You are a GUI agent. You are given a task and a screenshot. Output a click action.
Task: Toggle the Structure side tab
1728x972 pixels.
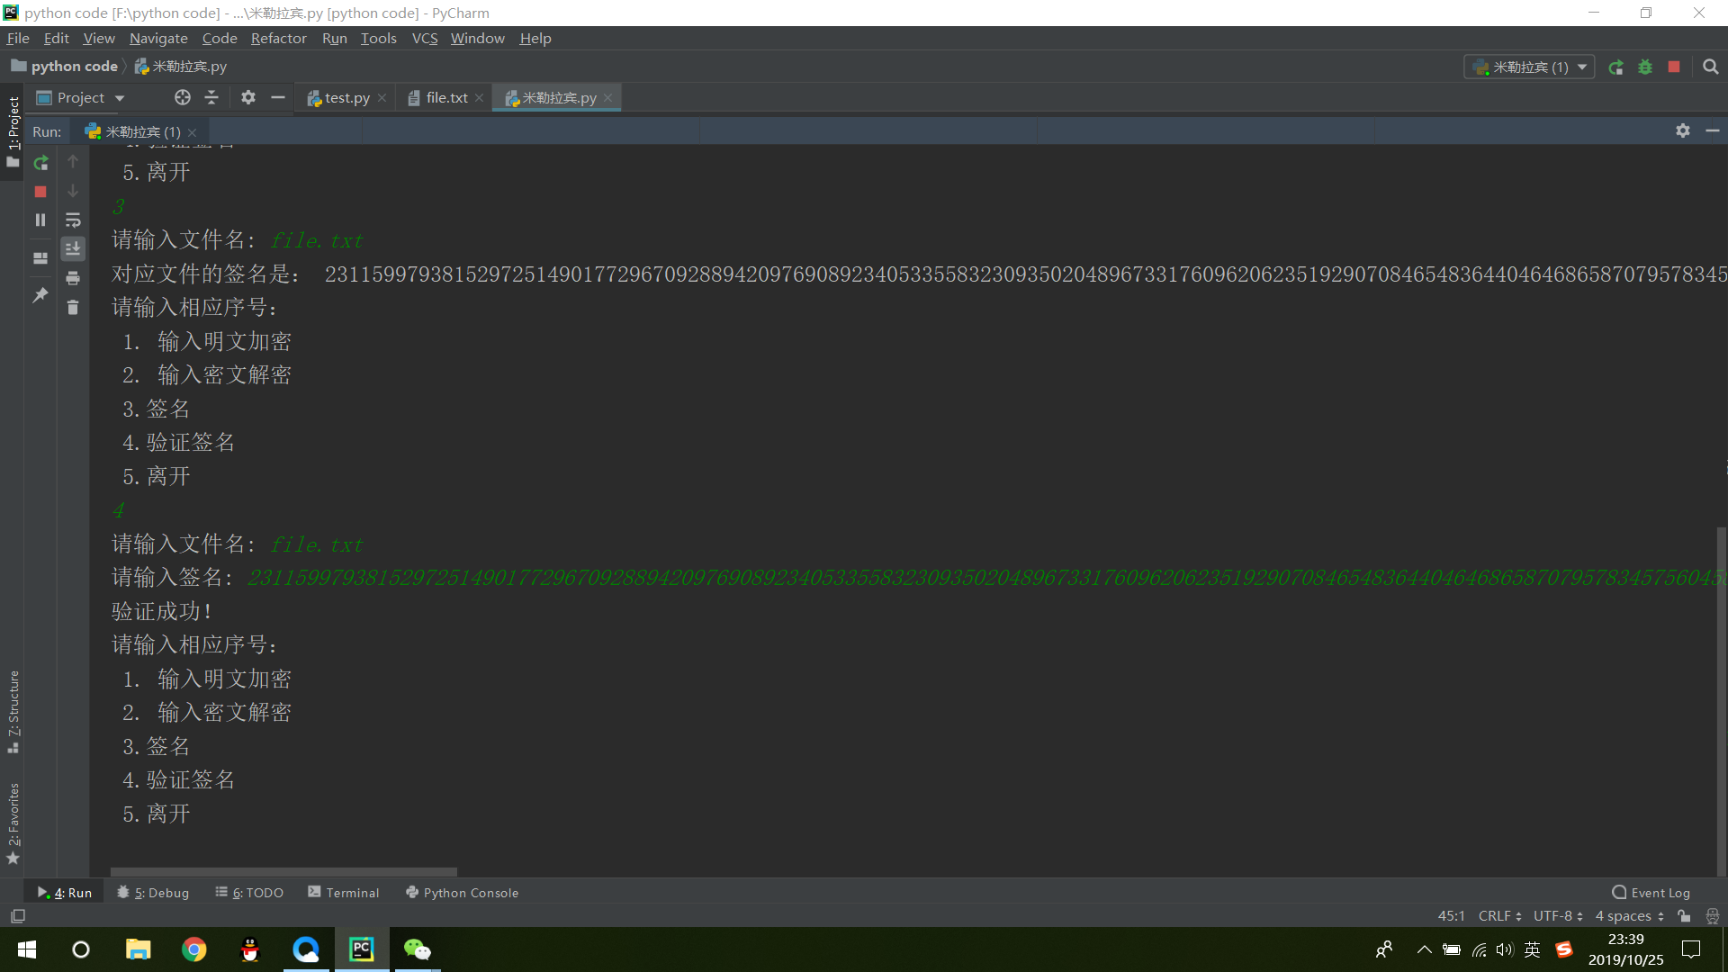click(x=13, y=712)
